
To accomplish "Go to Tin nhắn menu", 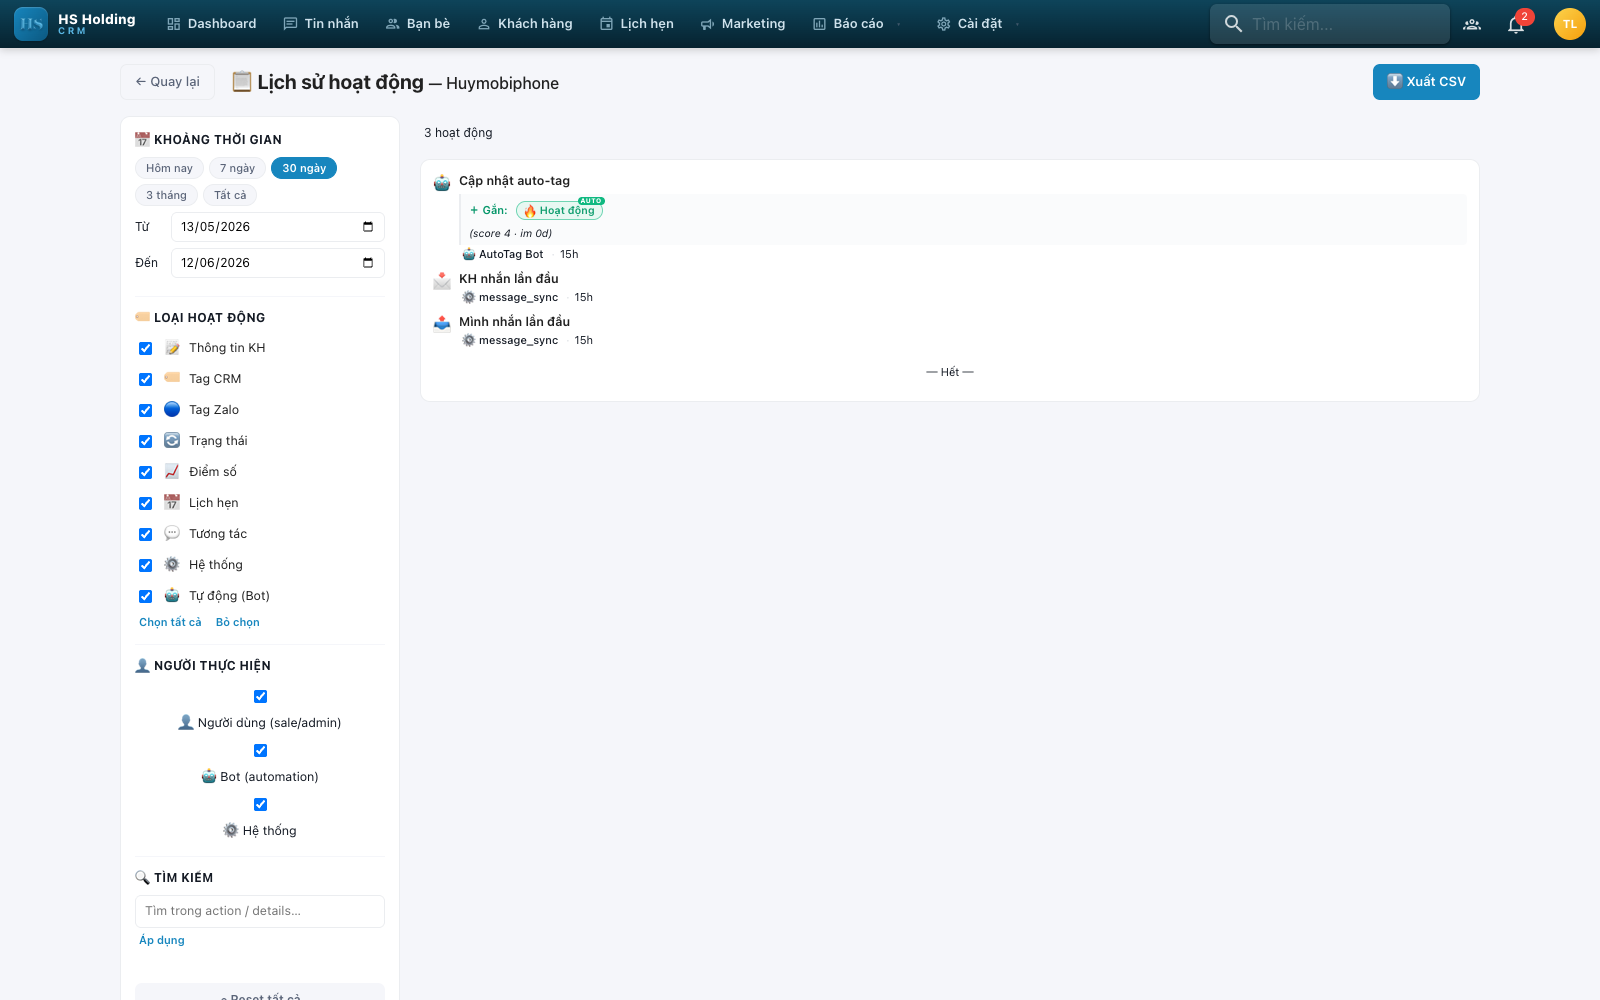I will click(x=321, y=24).
